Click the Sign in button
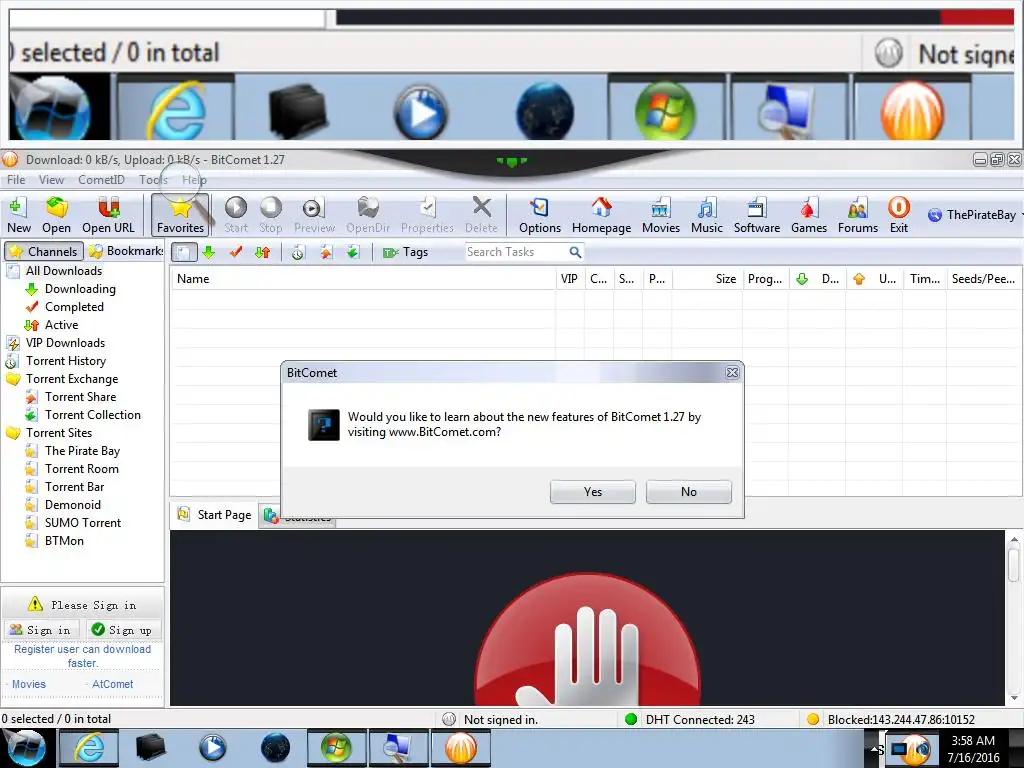This screenshot has height=768, width=1024. (40, 630)
